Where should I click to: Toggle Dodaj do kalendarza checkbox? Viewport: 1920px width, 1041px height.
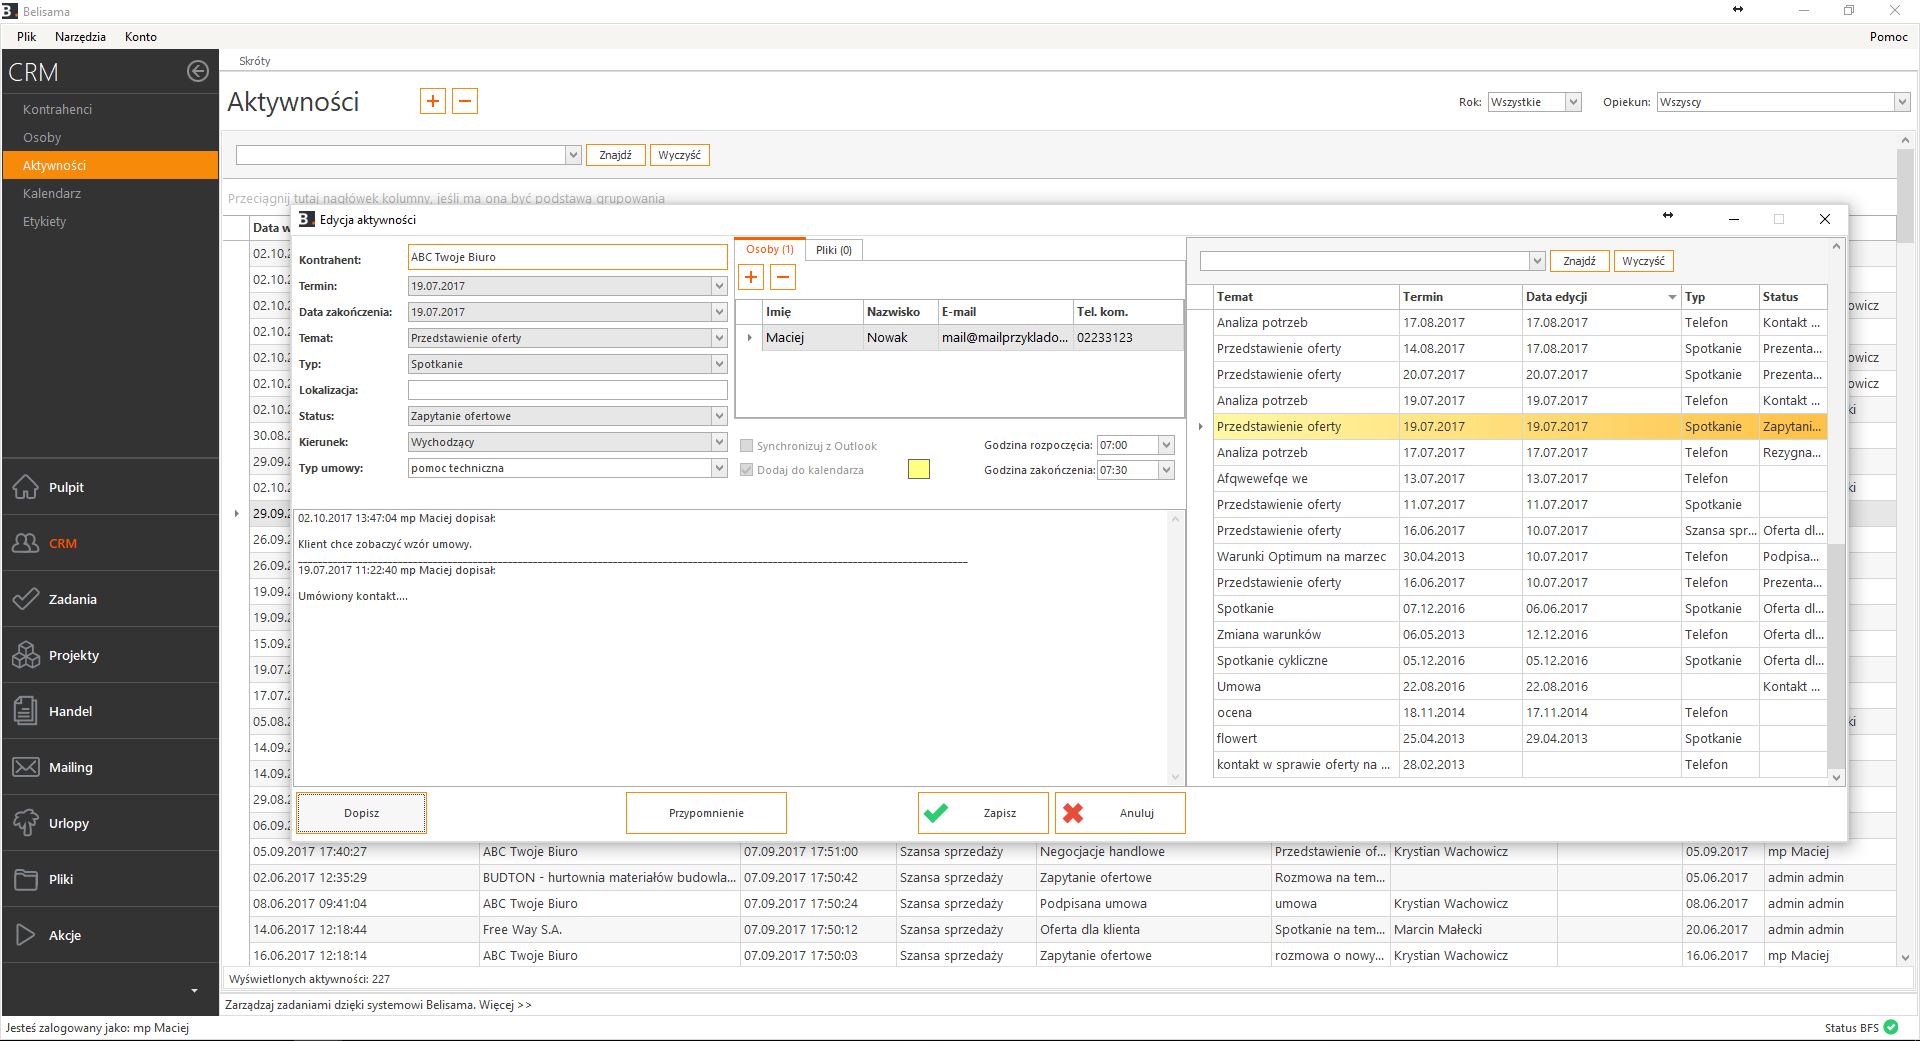click(x=746, y=470)
